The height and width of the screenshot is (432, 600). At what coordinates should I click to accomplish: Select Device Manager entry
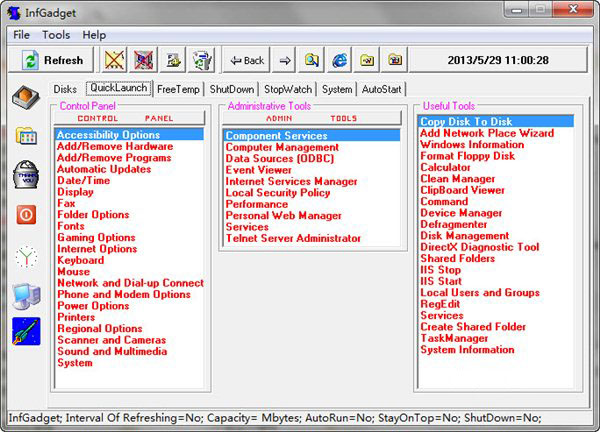pyautogui.click(x=461, y=213)
